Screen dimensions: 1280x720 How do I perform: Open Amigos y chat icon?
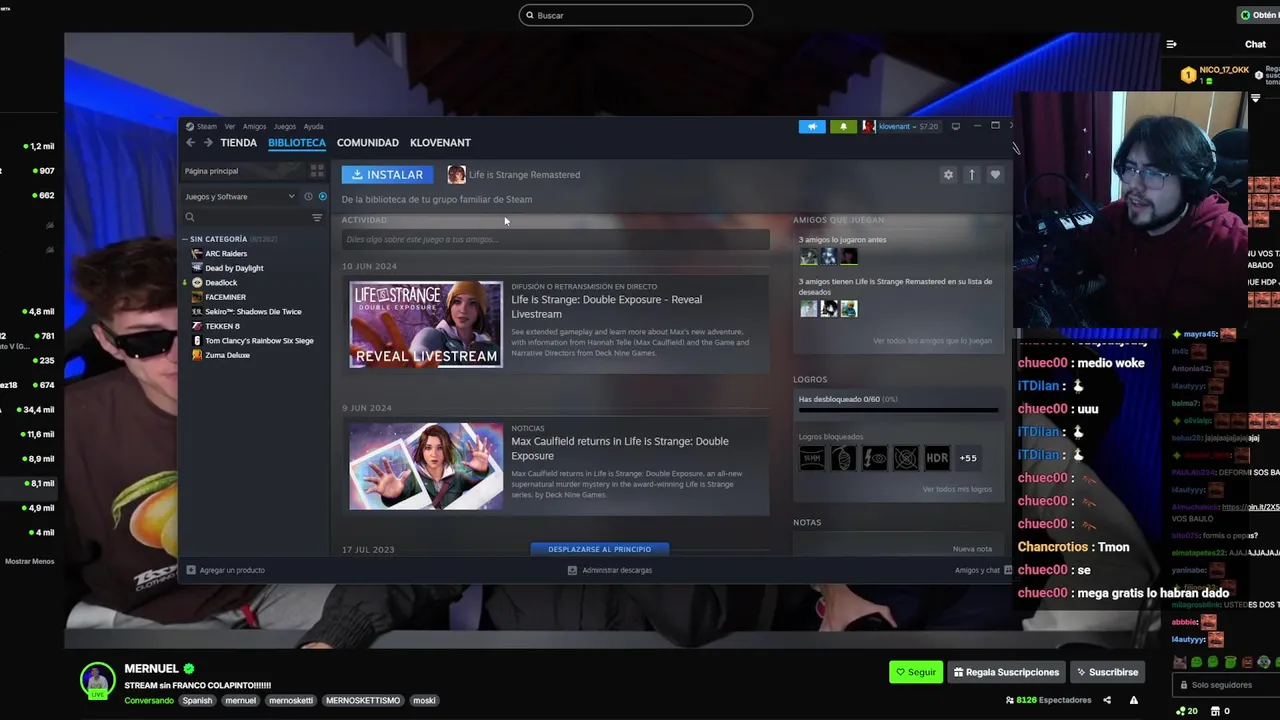click(x=1007, y=570)
